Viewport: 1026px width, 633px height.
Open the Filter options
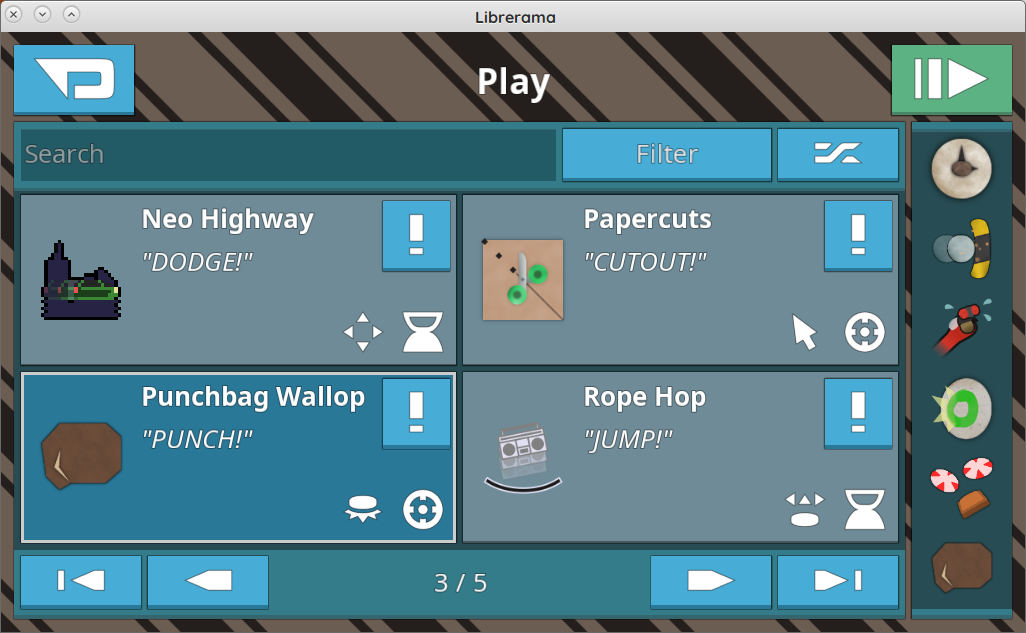point(667,154)
